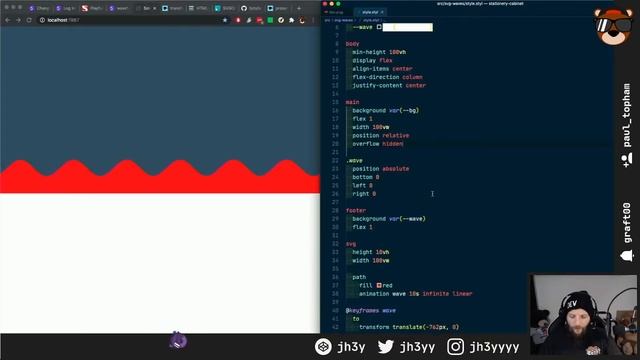
Task: Go back in the browser
Action: pos(8,20)
